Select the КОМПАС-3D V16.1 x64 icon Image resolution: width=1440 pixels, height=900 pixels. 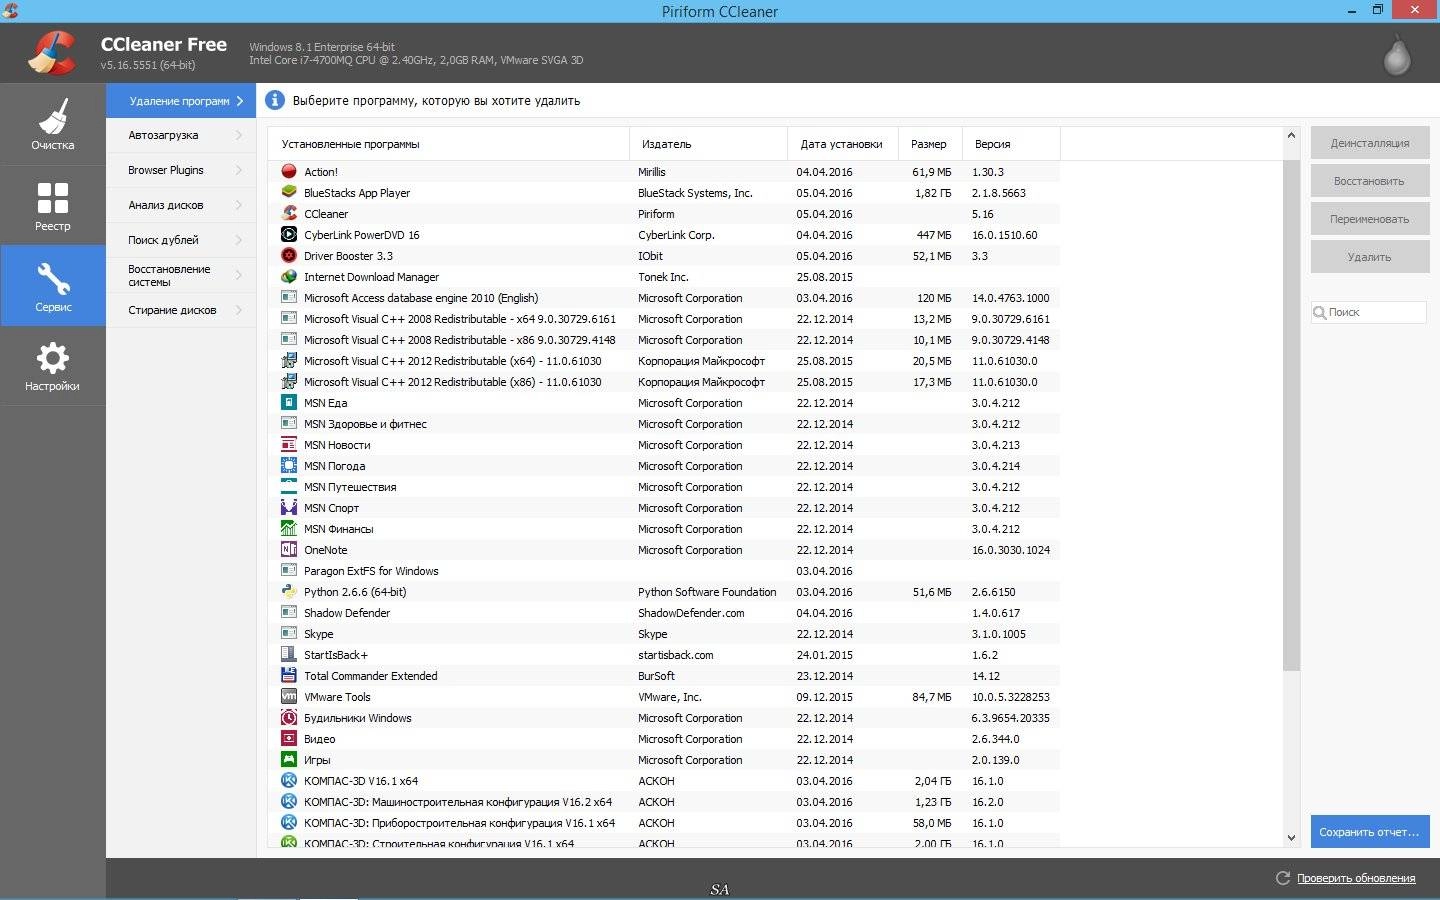click(x=289, y=780)
